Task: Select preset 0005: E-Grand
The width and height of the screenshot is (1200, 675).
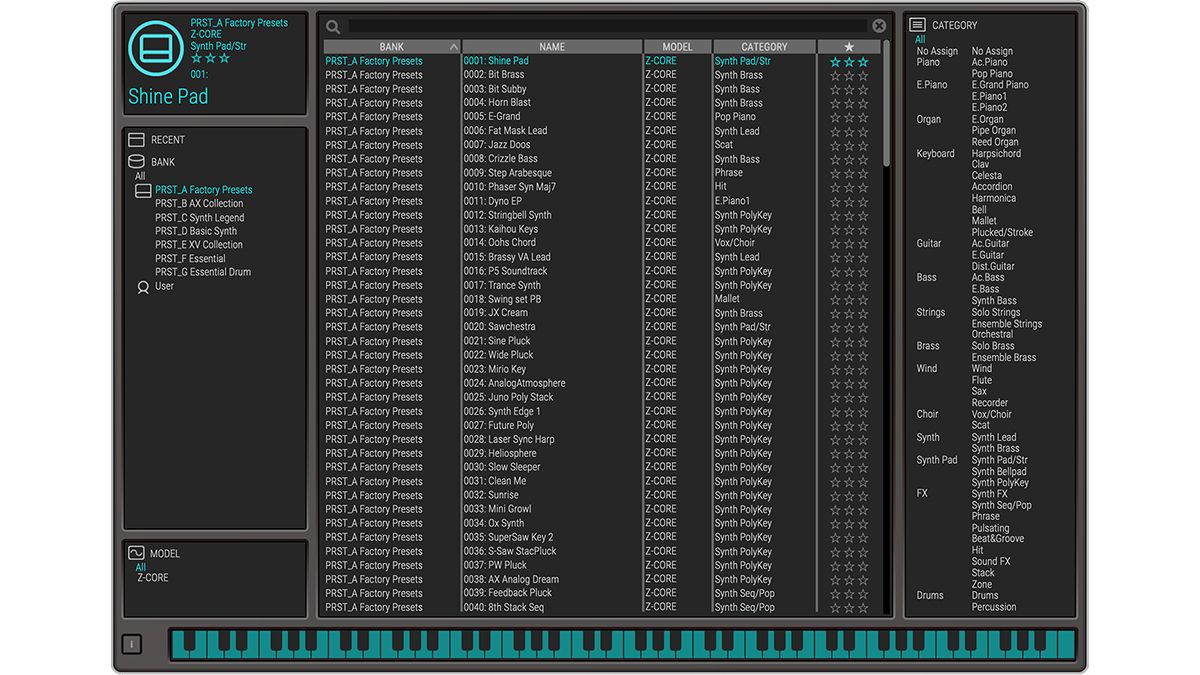Action: pos(492,117)
